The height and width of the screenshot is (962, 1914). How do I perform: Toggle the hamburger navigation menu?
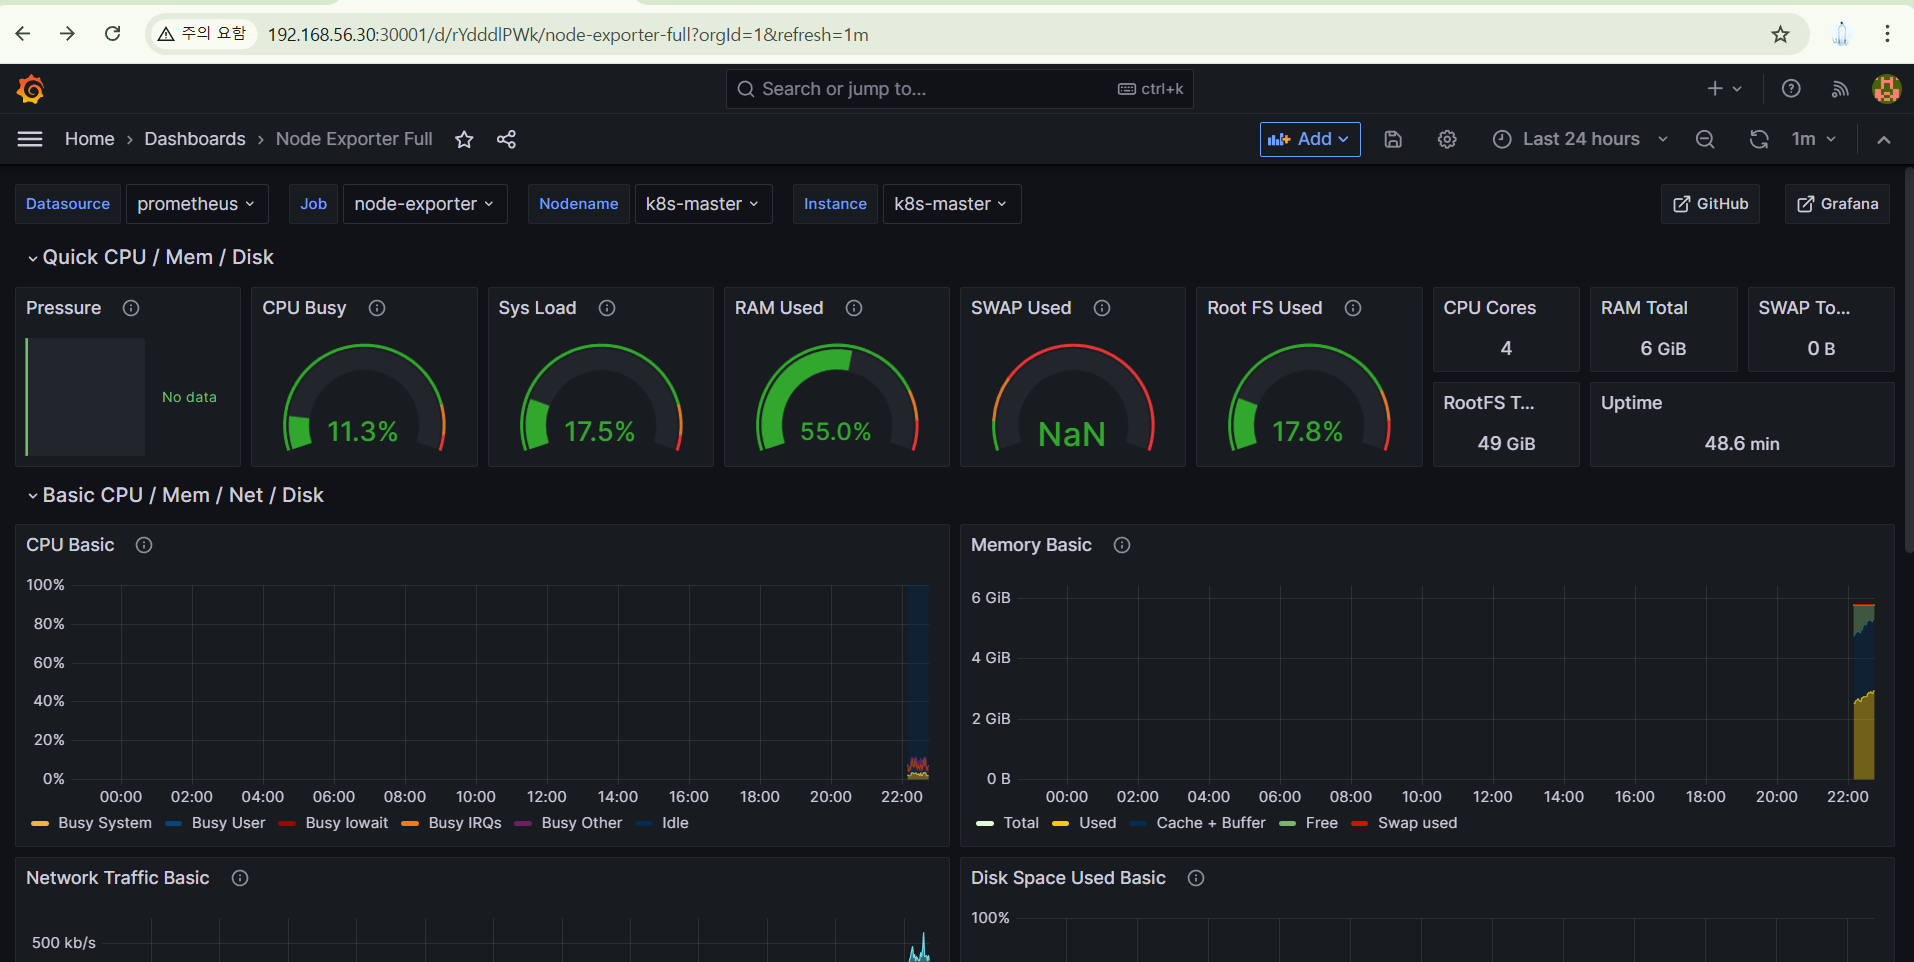pos(30,139)
